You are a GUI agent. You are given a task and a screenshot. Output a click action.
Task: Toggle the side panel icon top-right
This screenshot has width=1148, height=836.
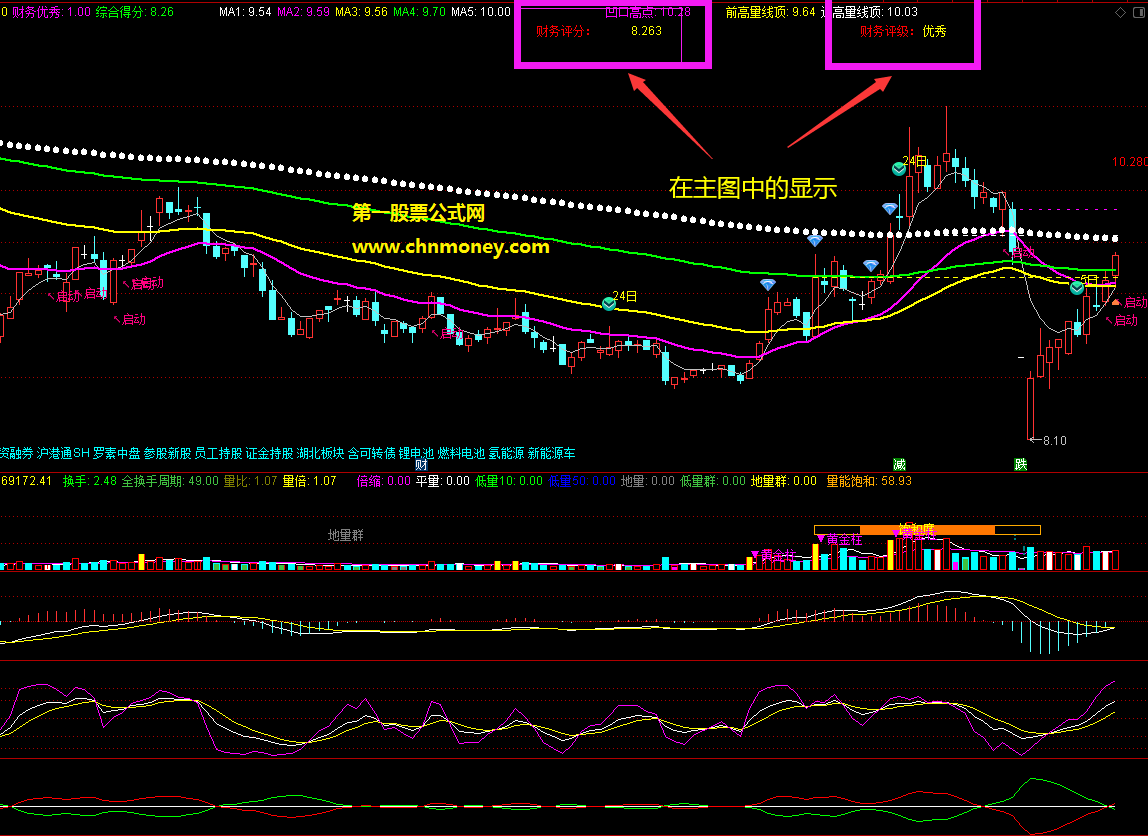click(1138, 12)
